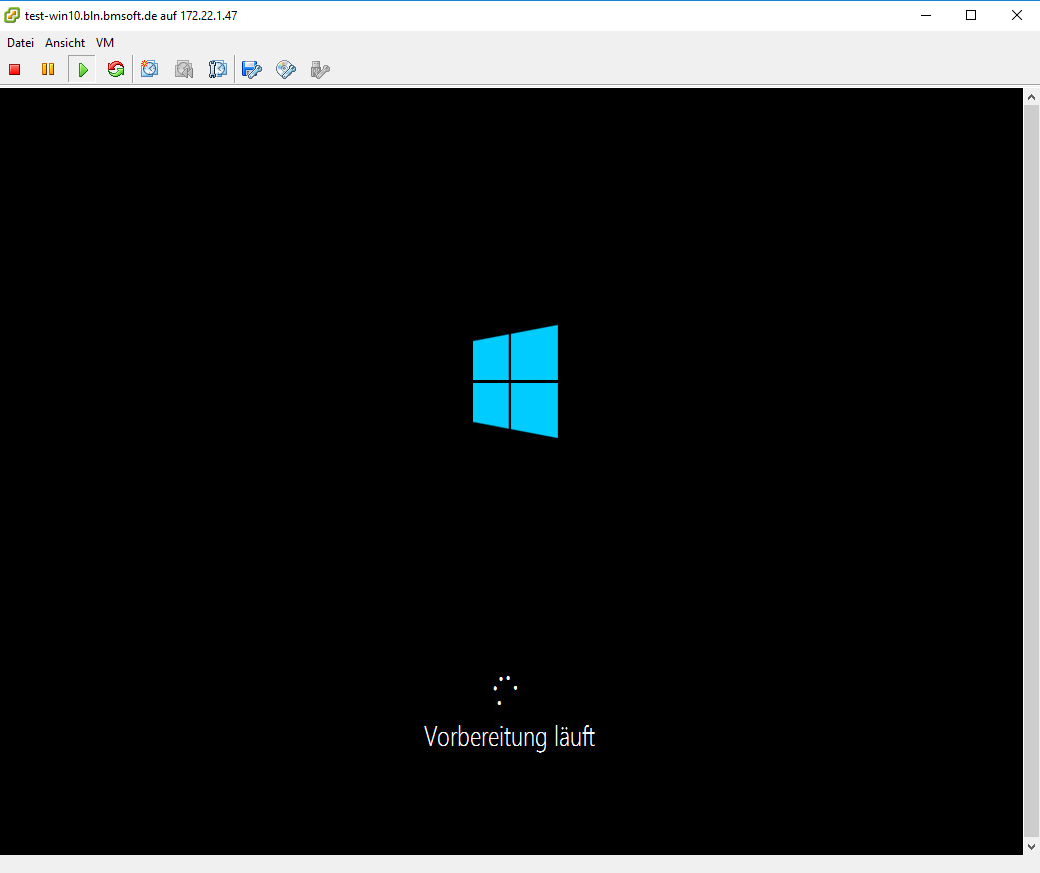1040x873 pixels.
Task: Open the Snapshot Manager wrench-clock icon
Action: click(218, 69)
